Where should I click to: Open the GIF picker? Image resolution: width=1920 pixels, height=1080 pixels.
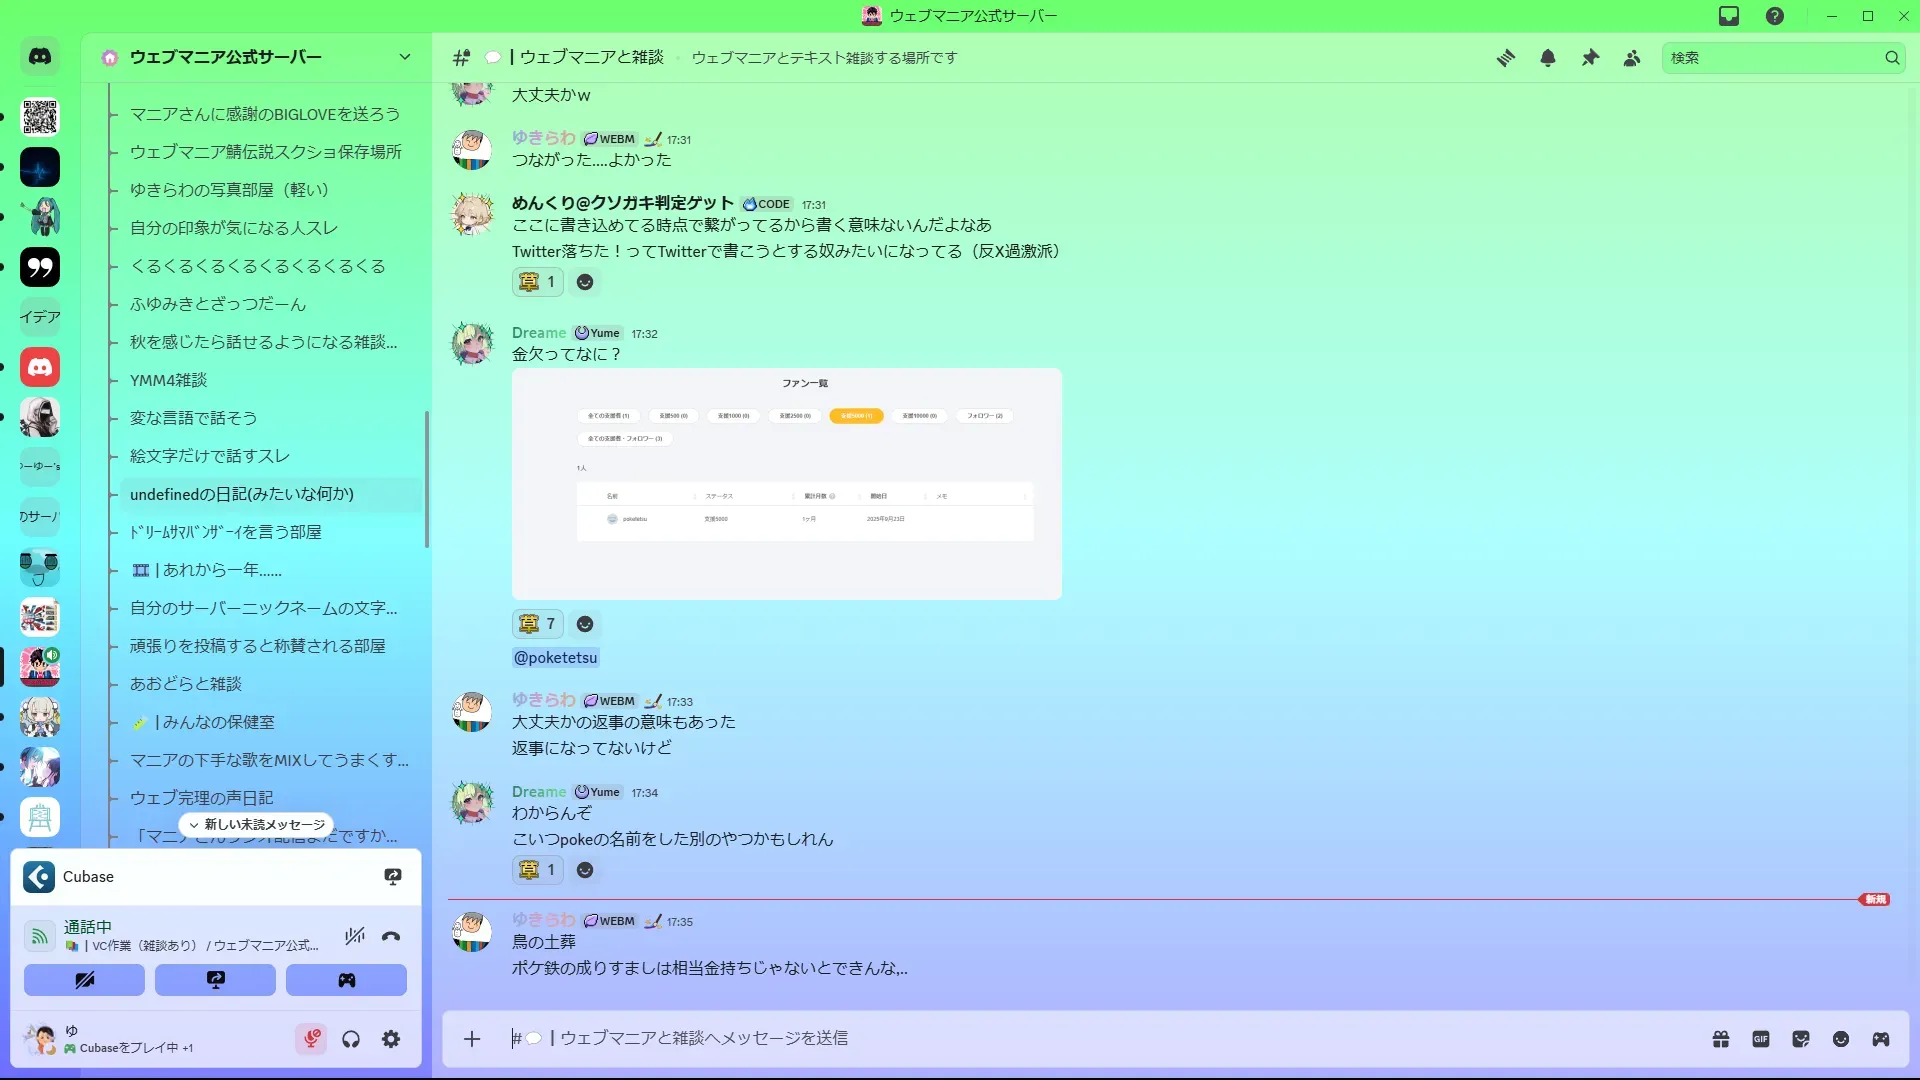coord(1761,1039)
